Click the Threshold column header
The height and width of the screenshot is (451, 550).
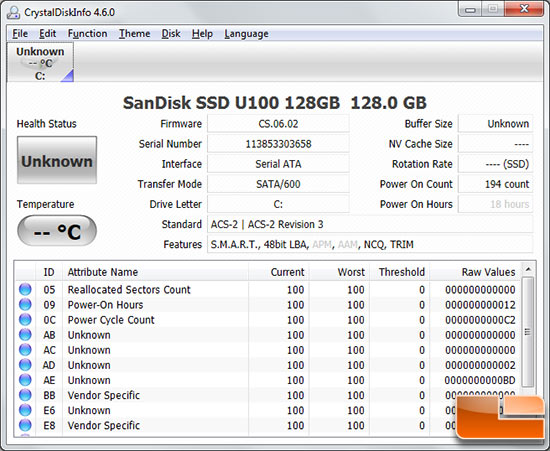[399, 272]
